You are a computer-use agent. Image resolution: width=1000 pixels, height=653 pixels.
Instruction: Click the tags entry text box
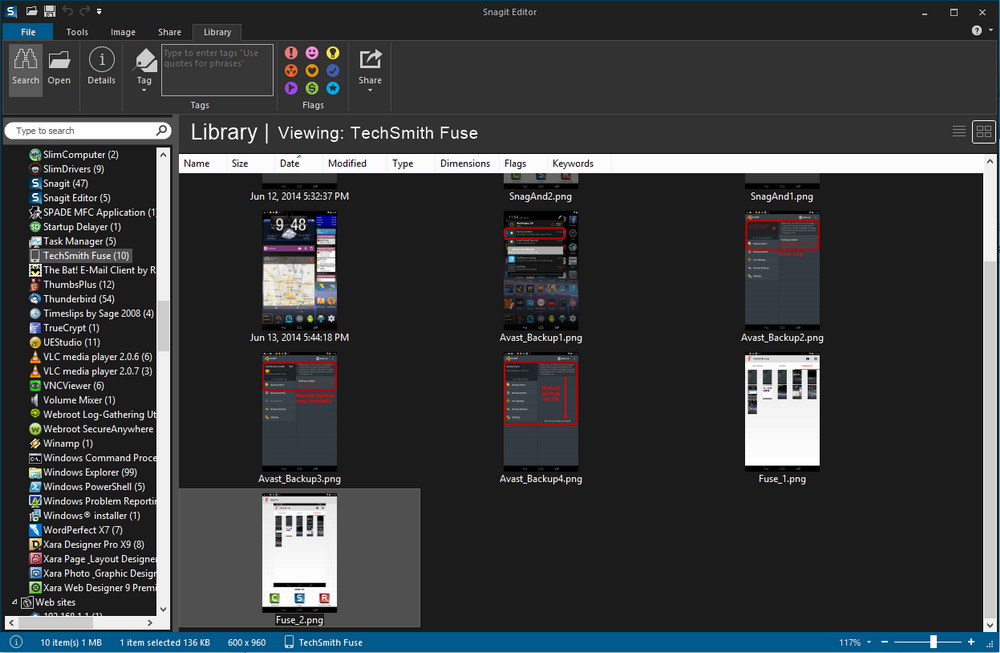[x=217, y=70]
